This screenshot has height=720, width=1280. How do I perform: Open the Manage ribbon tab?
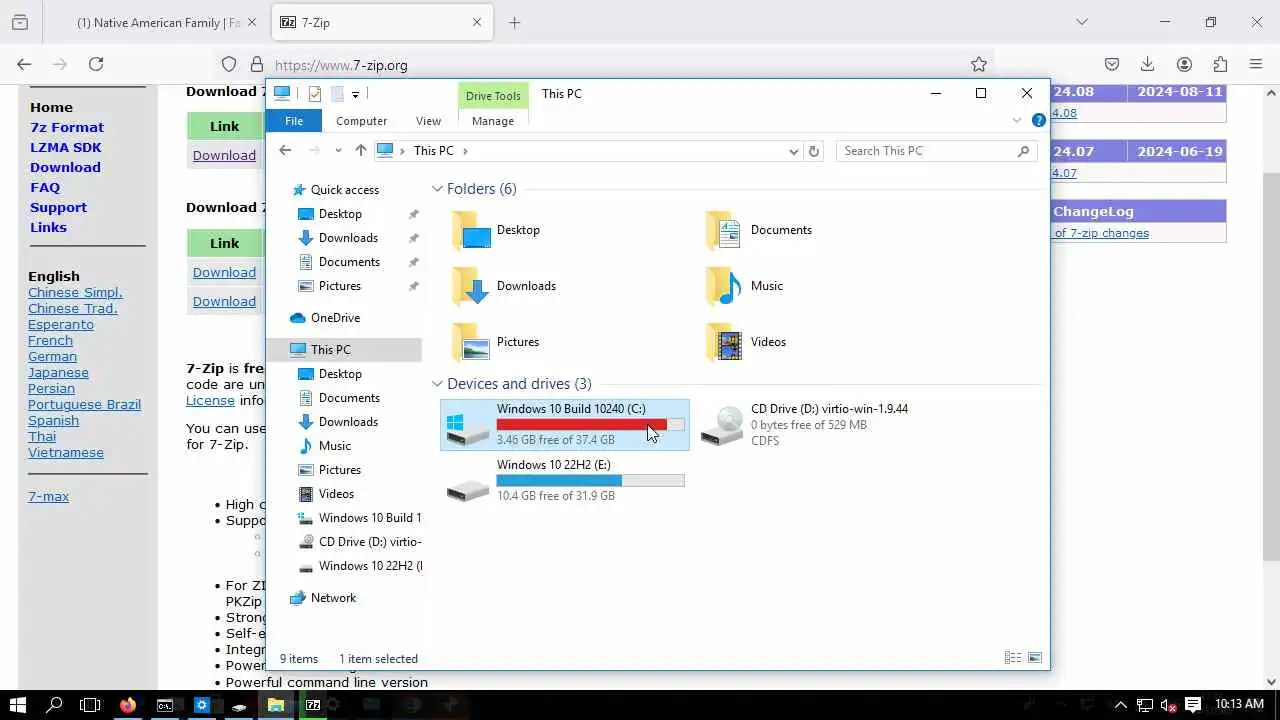point(493,121)
